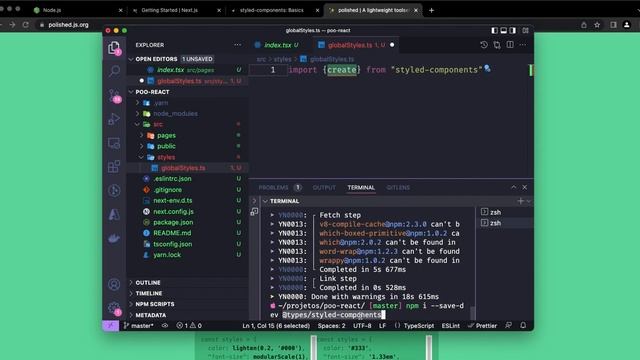640x360 pixels.
Task: Click the master branch in status bar
Action: (138, 325)
